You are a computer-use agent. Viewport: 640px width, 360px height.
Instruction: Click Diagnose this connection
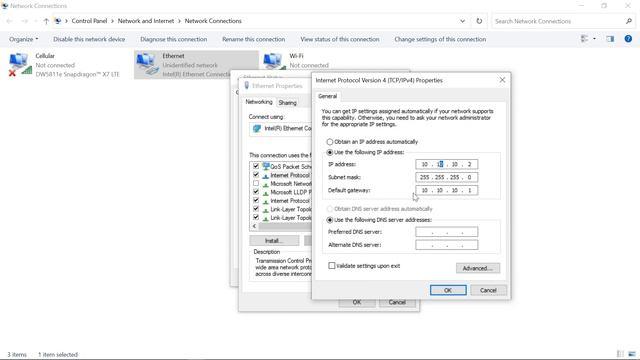pyautogui.click(x=173, y=39)
